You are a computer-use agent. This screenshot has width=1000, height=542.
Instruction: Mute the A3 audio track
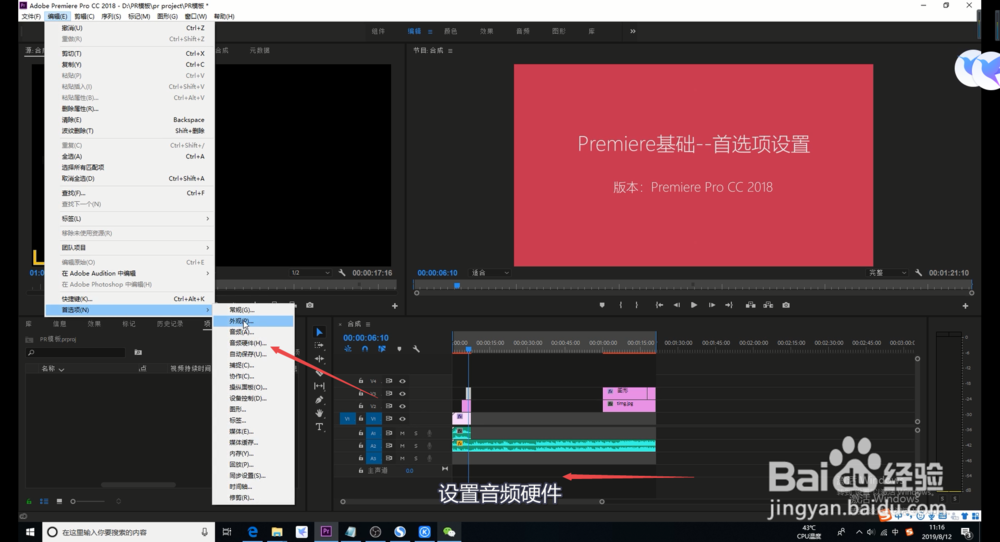click(x=402, y=458)
